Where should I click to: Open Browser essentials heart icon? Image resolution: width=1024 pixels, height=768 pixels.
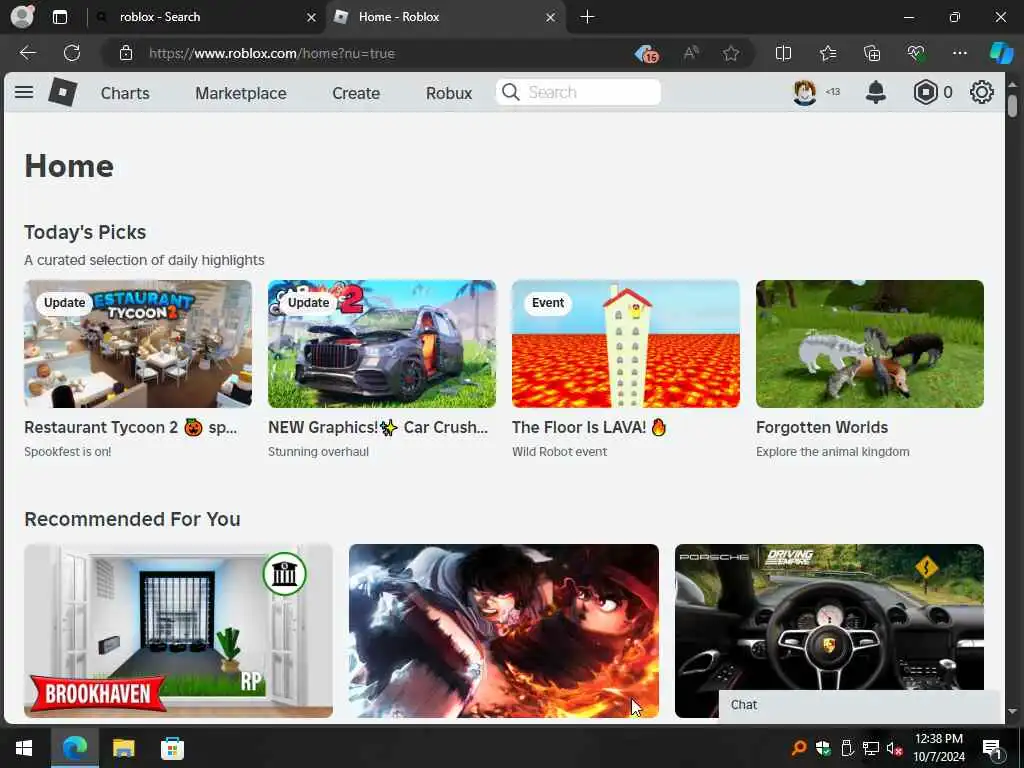pos(916,54)
